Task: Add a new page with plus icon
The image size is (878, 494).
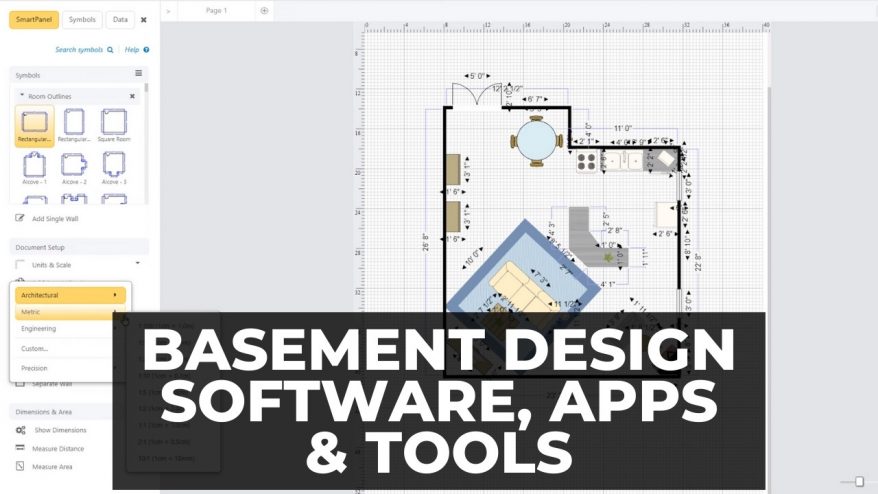Action: pyautogui.click(x=264, y=11)
